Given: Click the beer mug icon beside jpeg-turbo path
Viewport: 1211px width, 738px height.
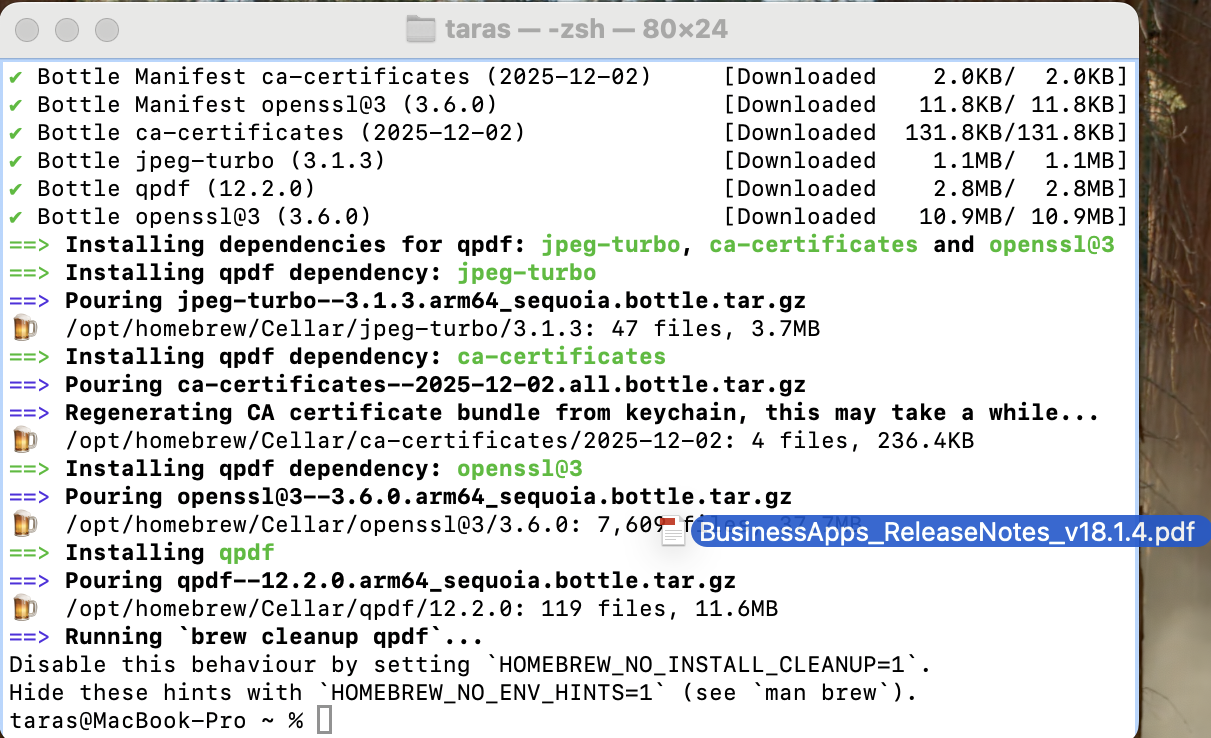Looking at the screenshot, I should click(25, 327).
